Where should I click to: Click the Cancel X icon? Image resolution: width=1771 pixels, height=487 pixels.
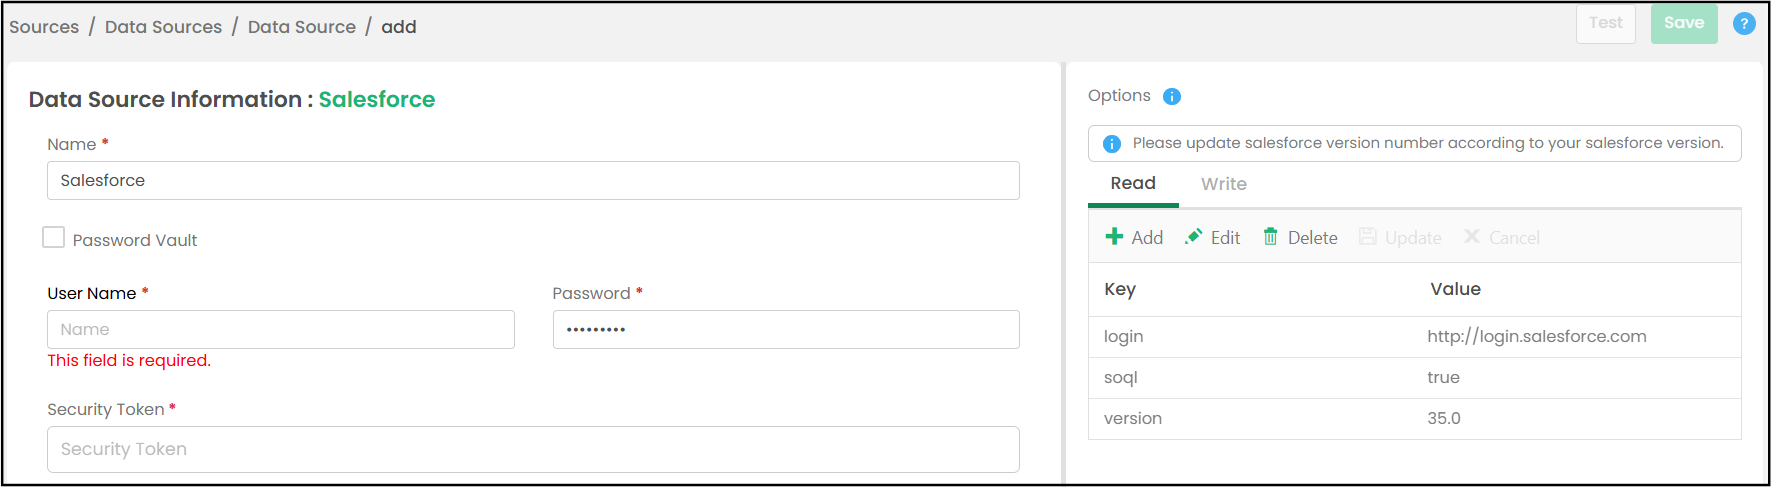point(1472,237)
